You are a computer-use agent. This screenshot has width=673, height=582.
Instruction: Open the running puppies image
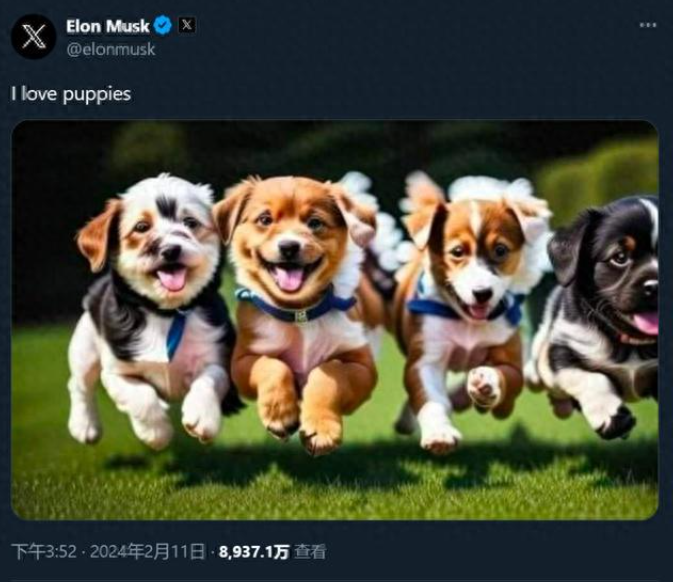pyautogui.click(x=335, y=320)
